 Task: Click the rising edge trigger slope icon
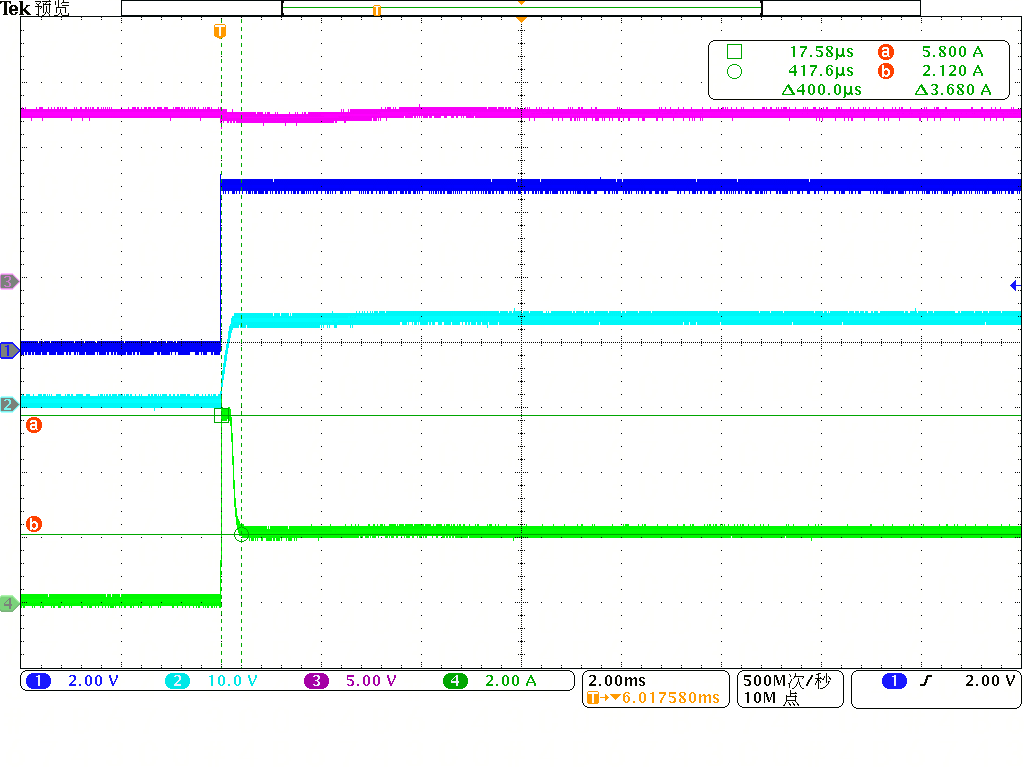(926, 680)
